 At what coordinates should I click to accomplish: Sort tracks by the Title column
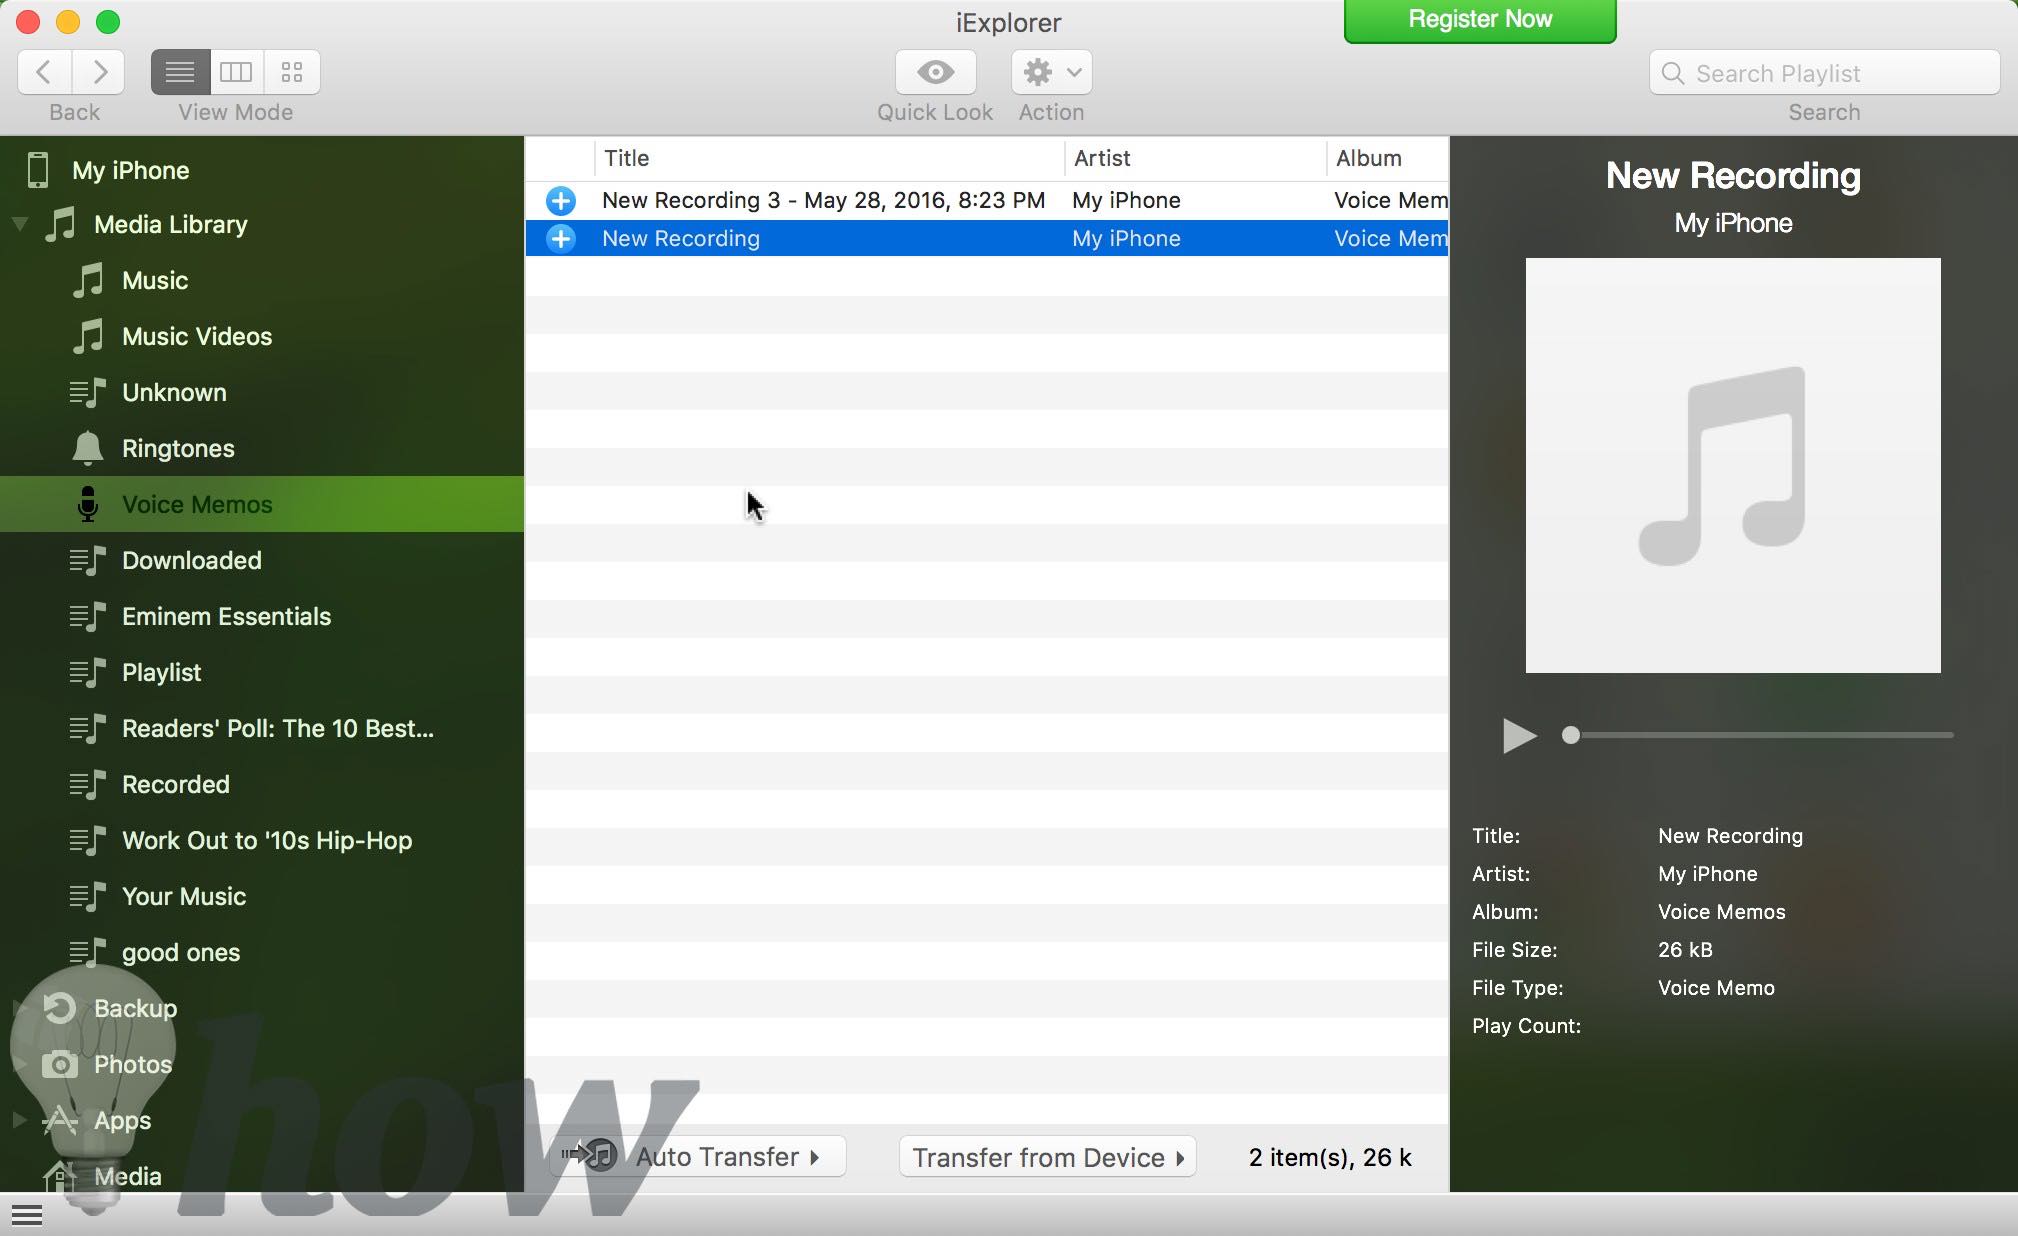(x=830, y=158)
